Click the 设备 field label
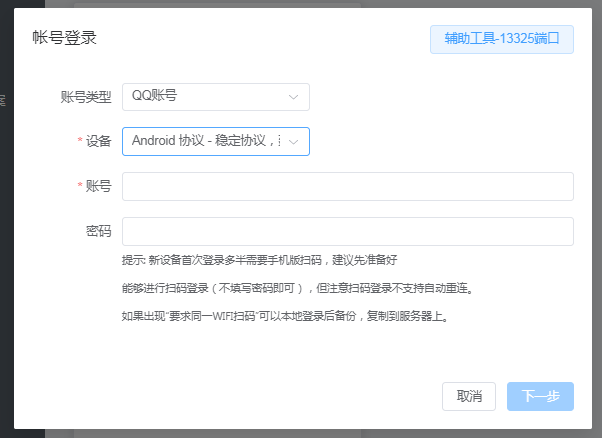Image resolution: width=602 pixels, height=438 pixels. pyautogui.click(x=99, y=142)
